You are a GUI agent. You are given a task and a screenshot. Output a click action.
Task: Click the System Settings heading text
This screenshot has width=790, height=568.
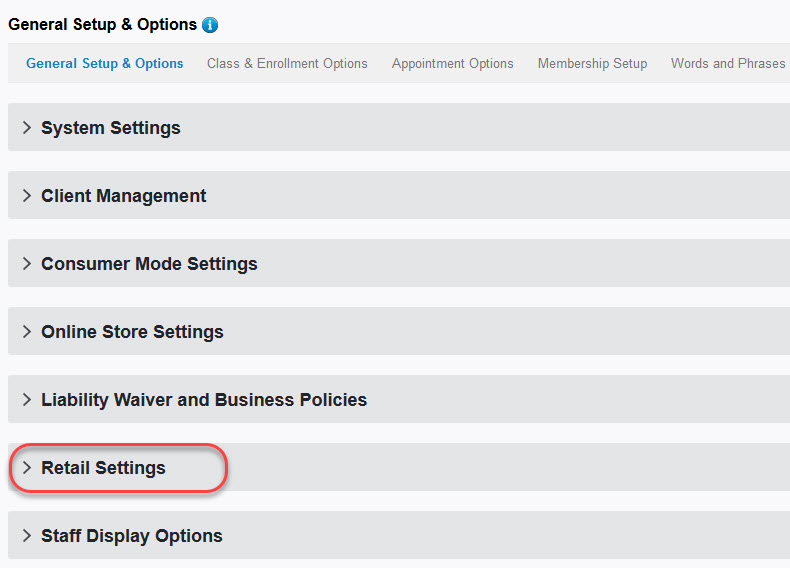pyautogui.click(x=111, y=128)
